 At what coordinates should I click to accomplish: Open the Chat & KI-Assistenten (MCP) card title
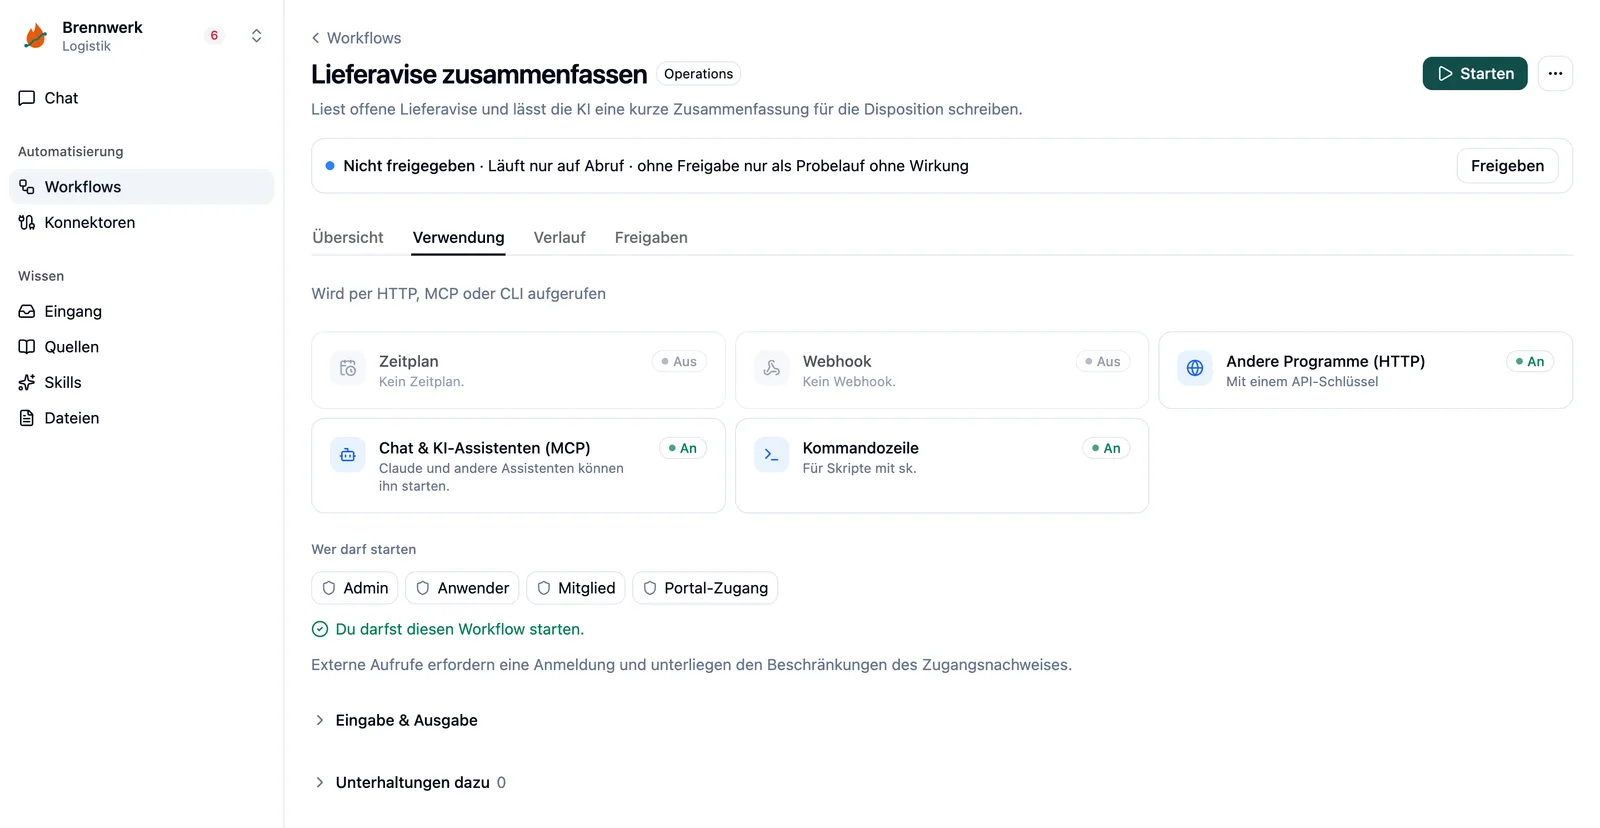coord(485,449)
